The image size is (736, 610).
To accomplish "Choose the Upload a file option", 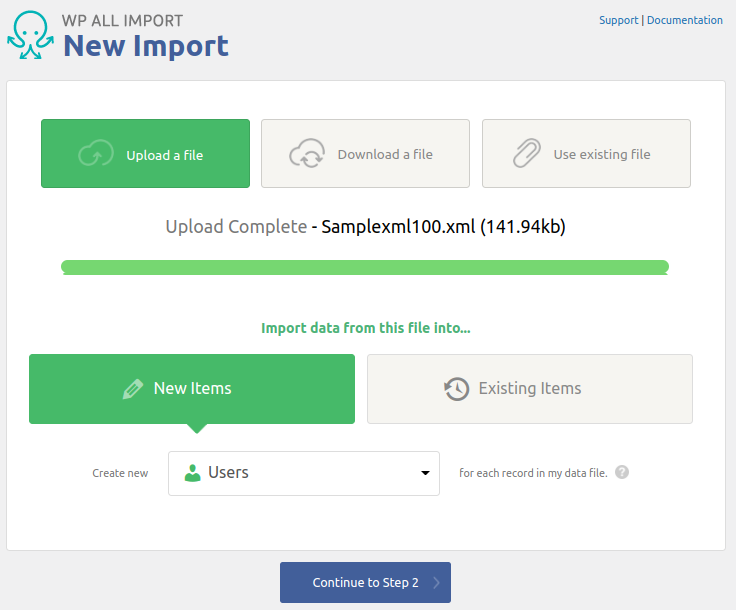I will coord(146,153).
